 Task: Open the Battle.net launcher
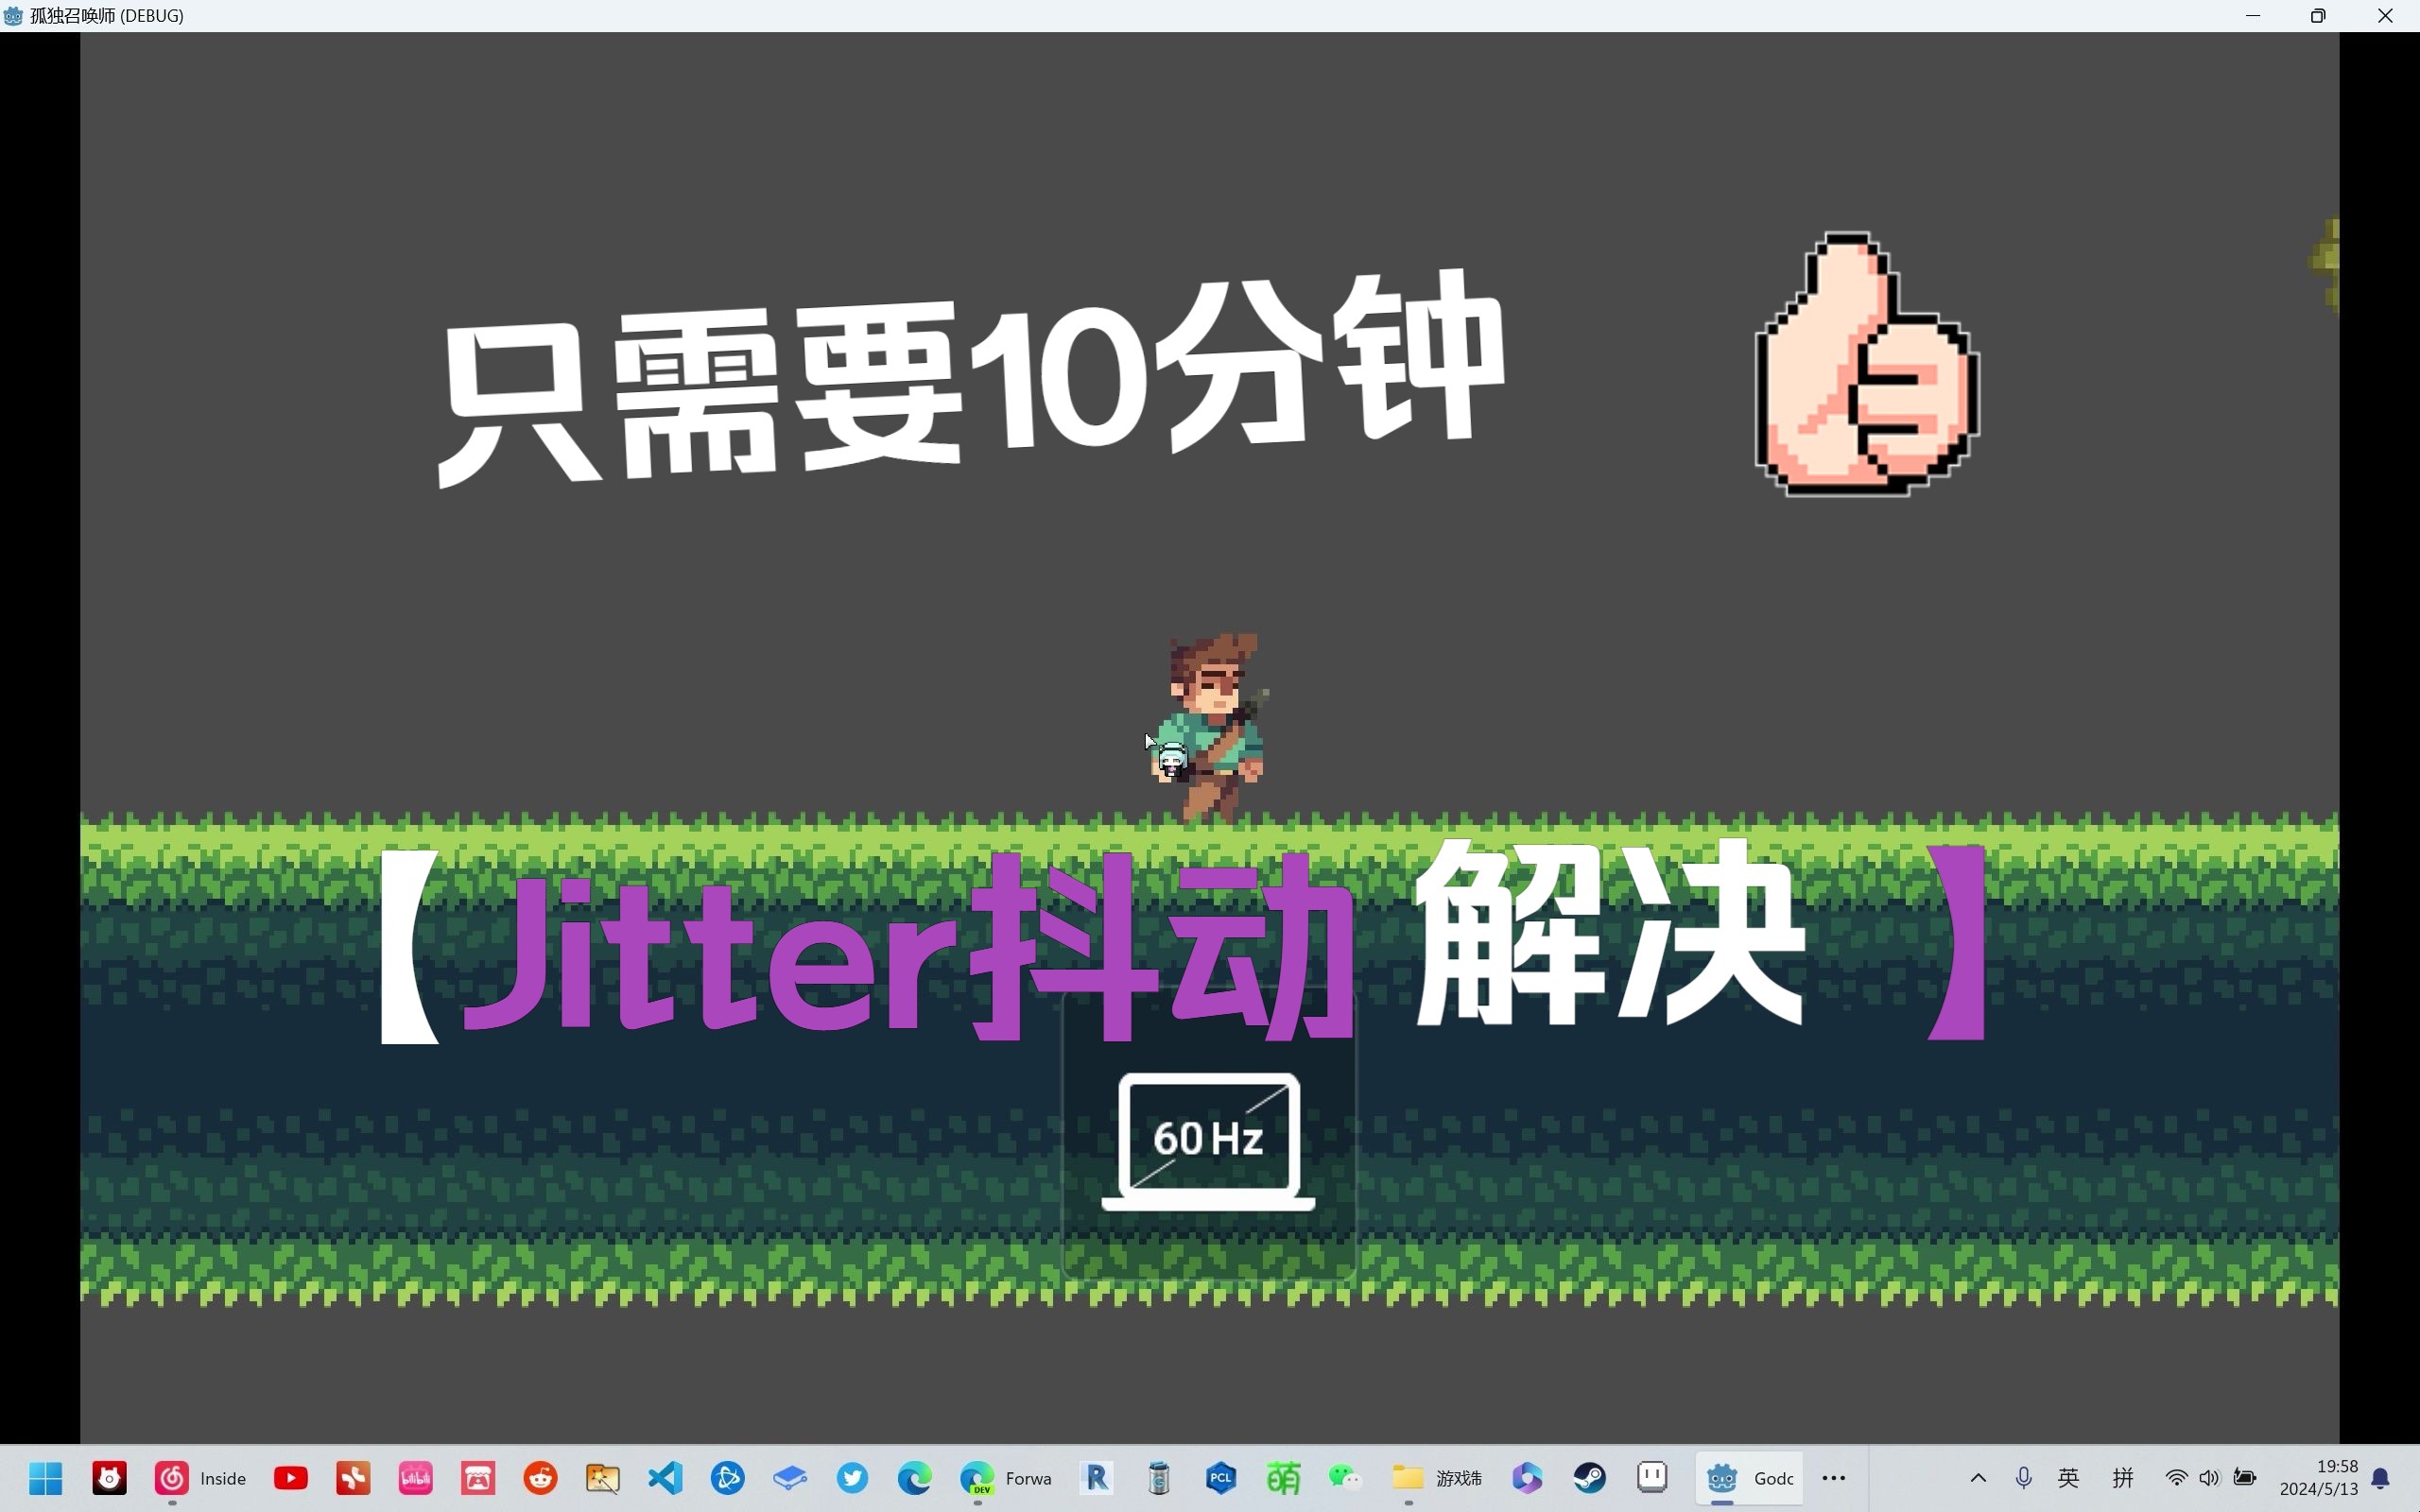(728, 1477)
